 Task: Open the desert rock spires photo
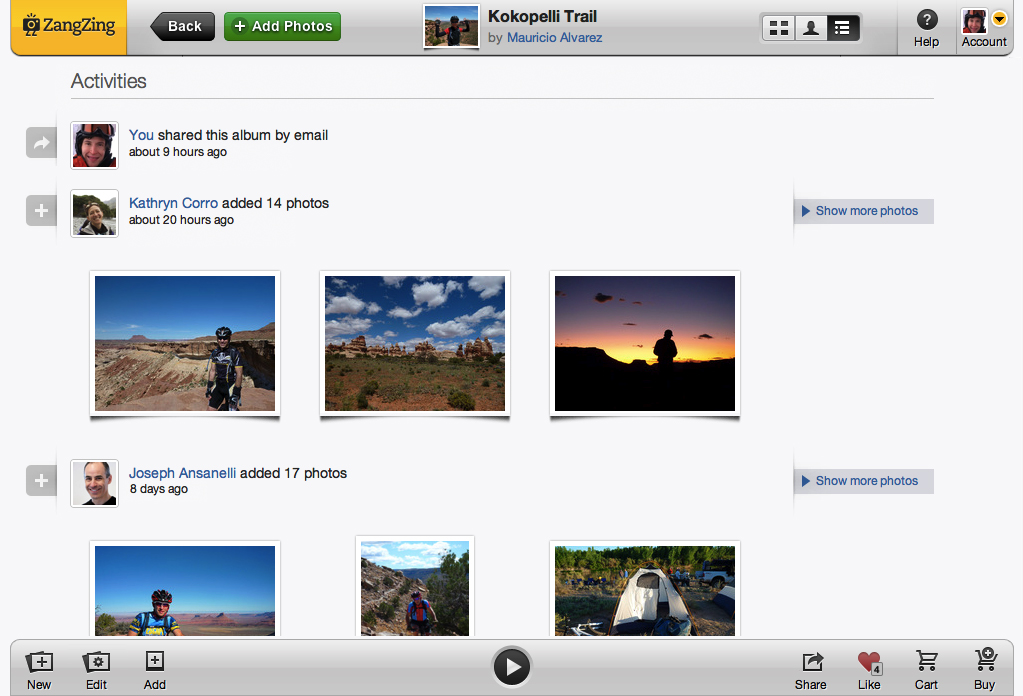[415, 343]
